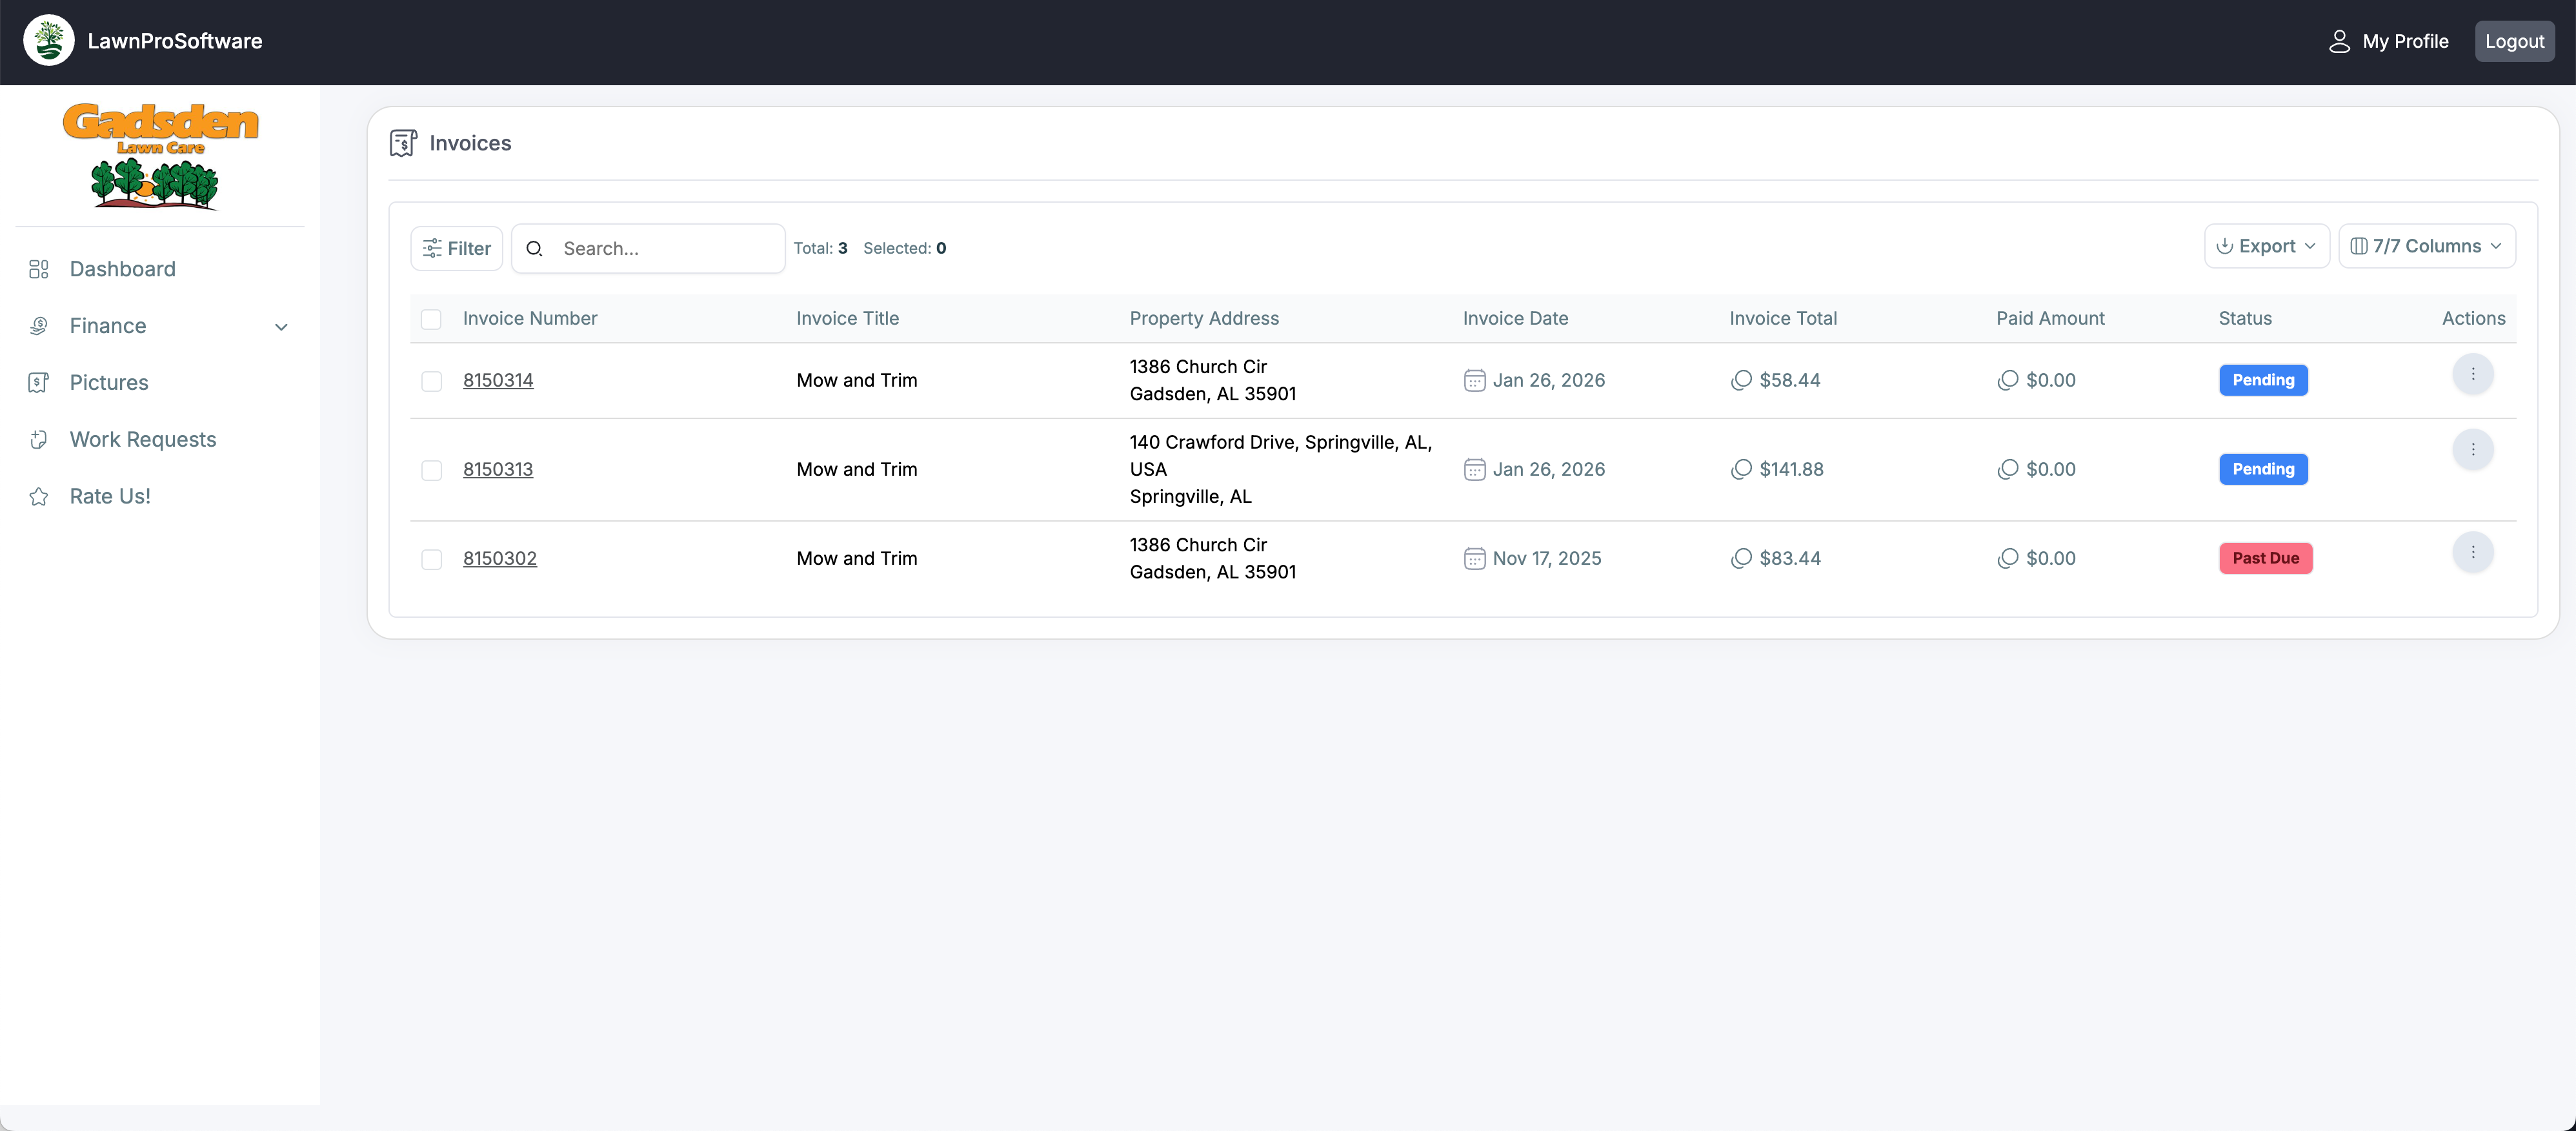Viewport: 2576px width, 1131px height.
Task: Tick the checkbox on invoice 8150302
Action: pyautogui.click(x=431, y=559)
